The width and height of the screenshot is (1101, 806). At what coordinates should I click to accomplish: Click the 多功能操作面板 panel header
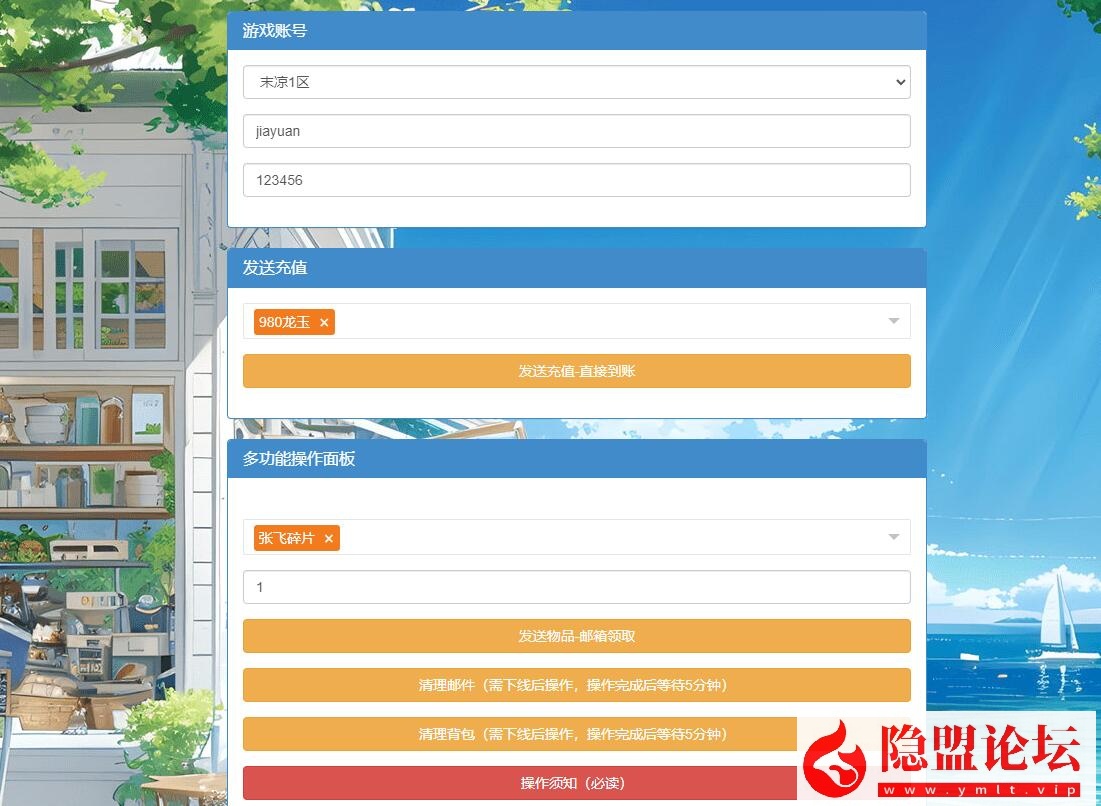tap(576, 459)
